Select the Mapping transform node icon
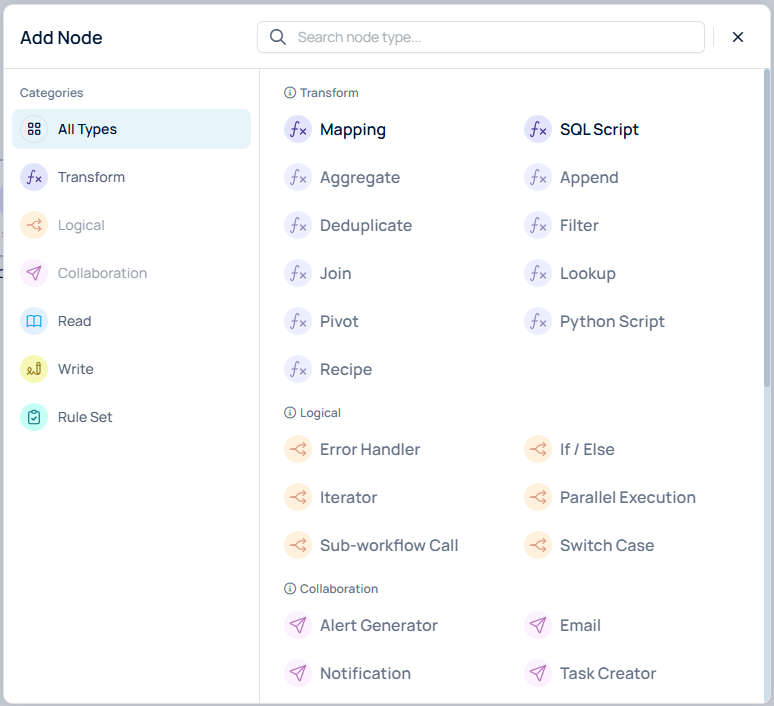 pos(298,129)
